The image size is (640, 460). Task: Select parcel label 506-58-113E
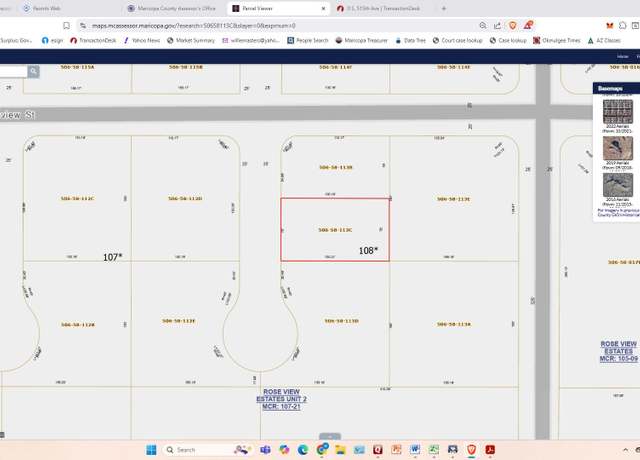453,199
